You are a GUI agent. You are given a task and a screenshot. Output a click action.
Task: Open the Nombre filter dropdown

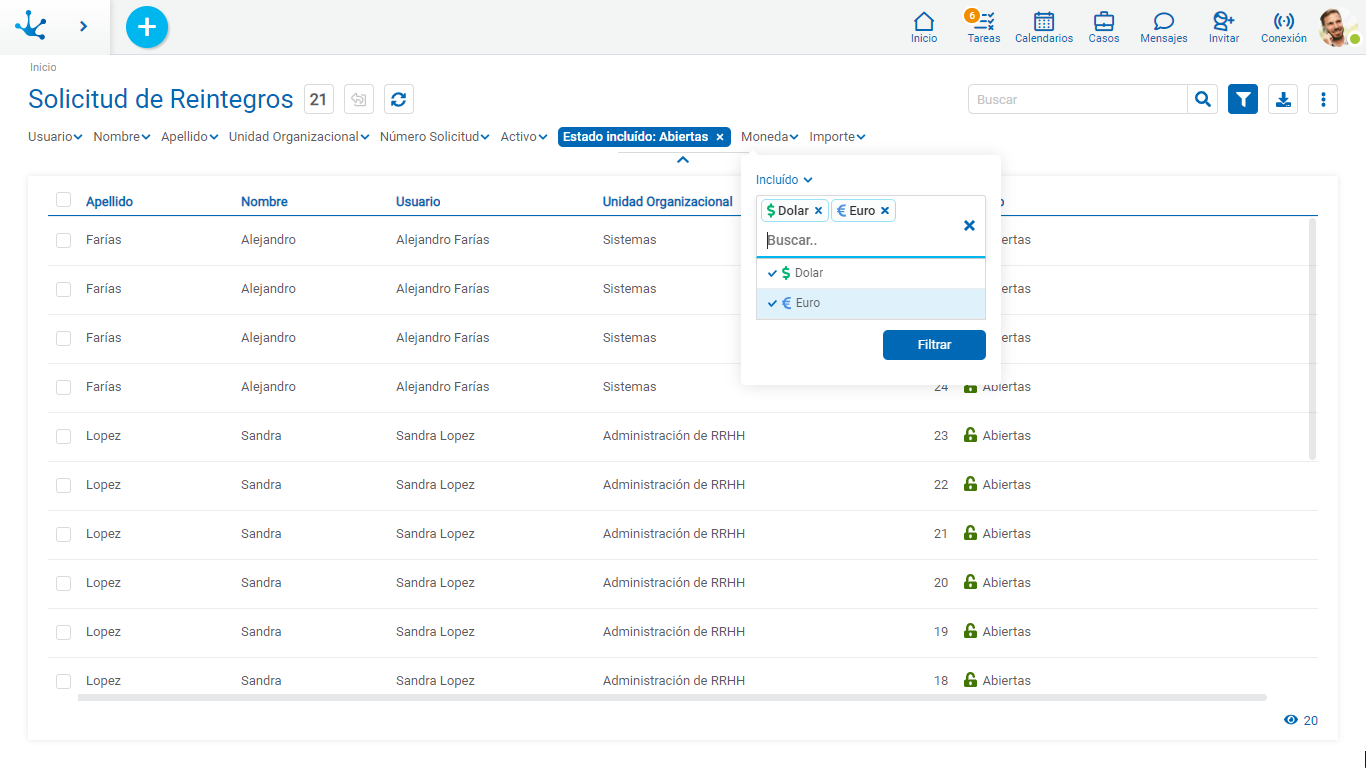click(x=122, y=137)
